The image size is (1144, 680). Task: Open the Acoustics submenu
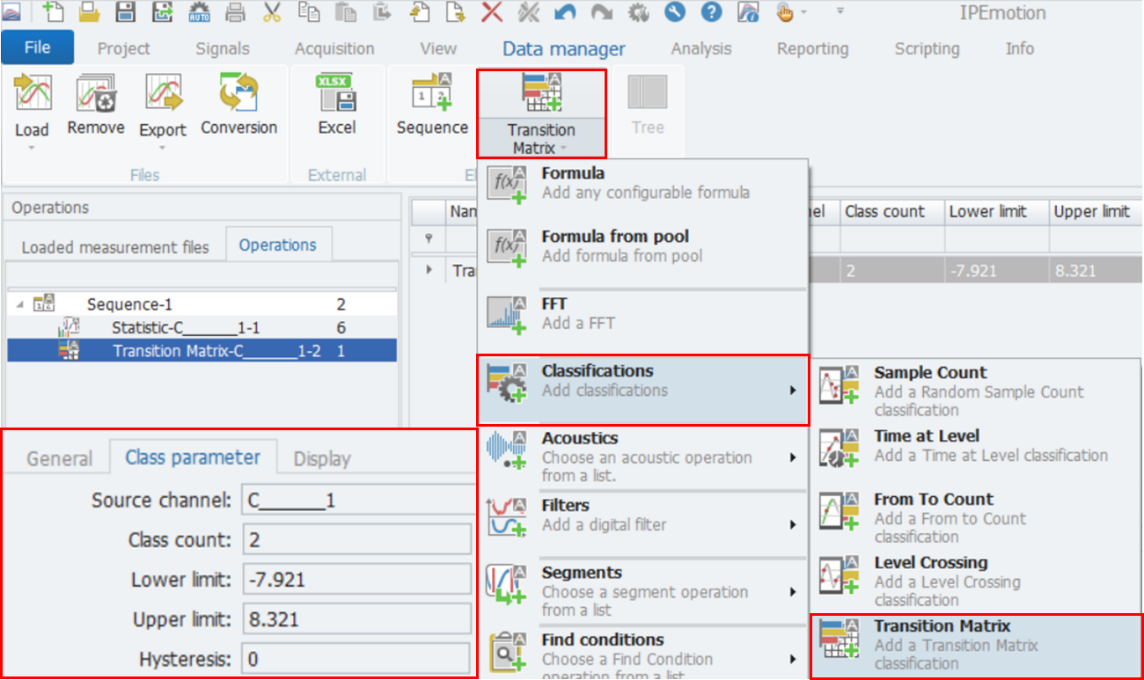643,457
